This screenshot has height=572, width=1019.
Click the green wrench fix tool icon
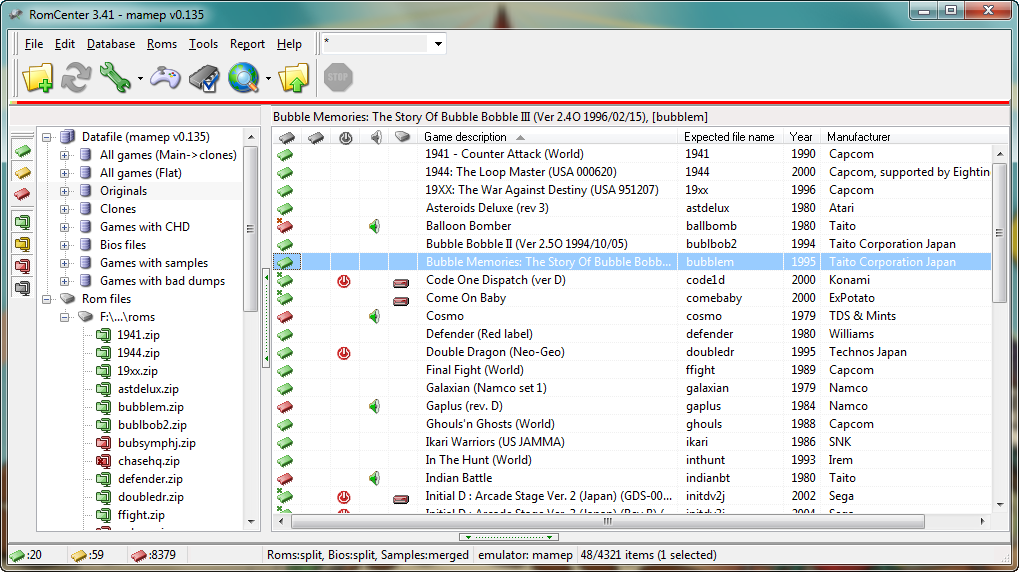click(115, 77)
